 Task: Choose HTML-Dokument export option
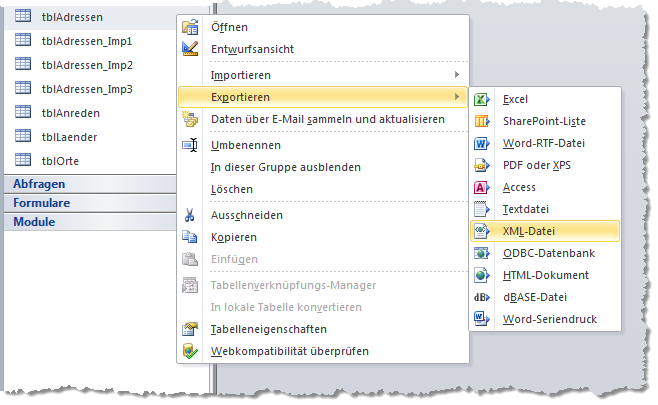click(545, 275)
